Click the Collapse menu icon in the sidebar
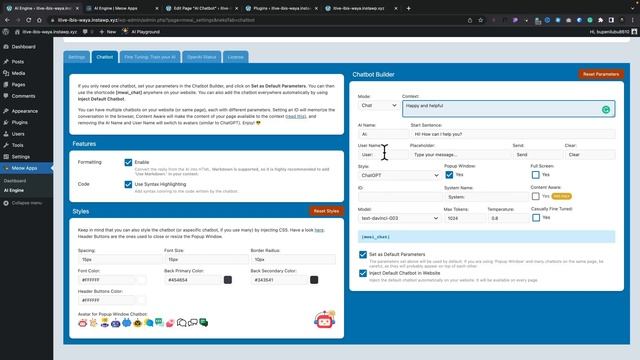The image size is (640, 360). (6, 203)
